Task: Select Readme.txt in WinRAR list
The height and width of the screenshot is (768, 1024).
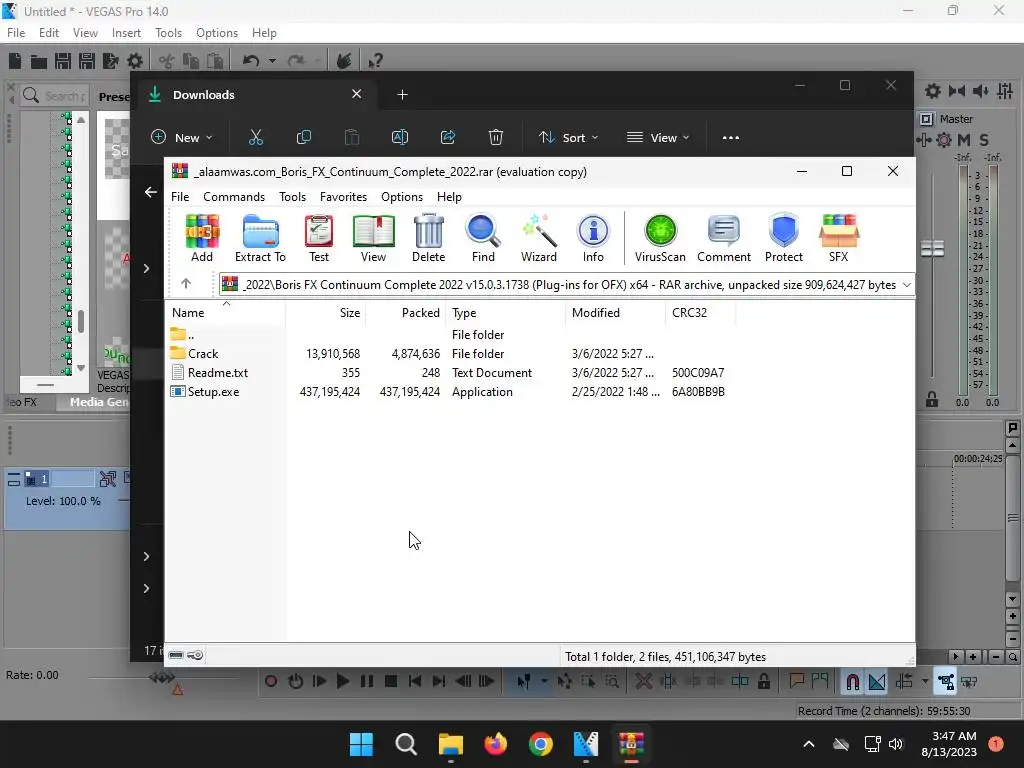Action: point(451,373)
